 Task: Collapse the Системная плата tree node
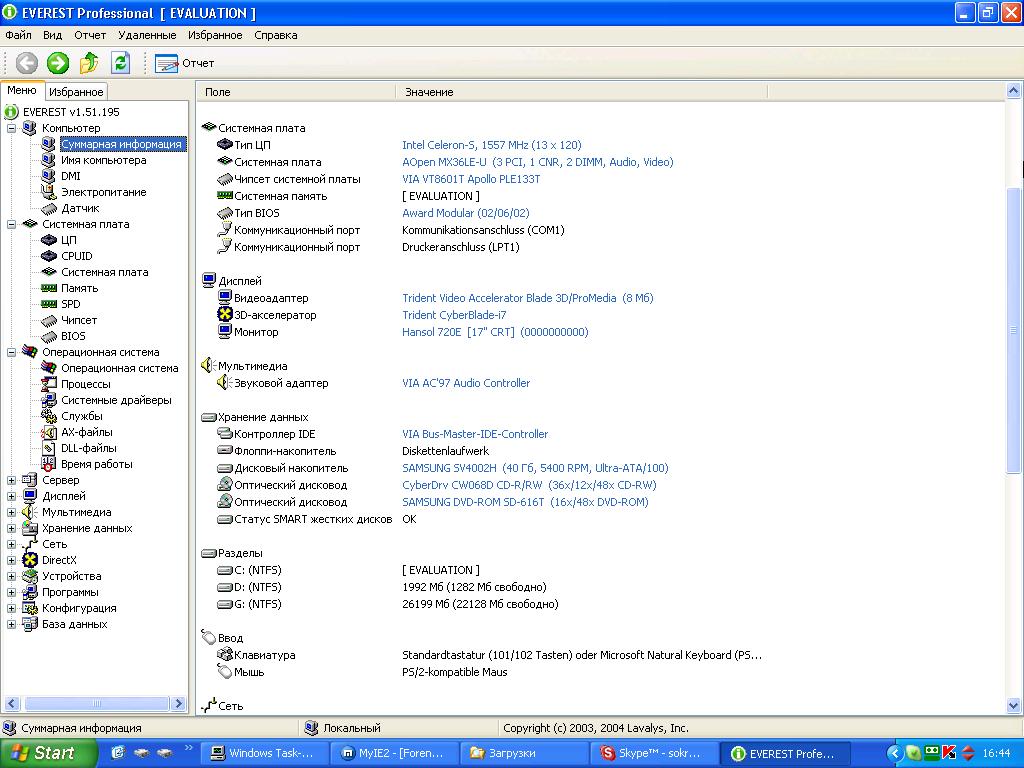click(11, 225)
